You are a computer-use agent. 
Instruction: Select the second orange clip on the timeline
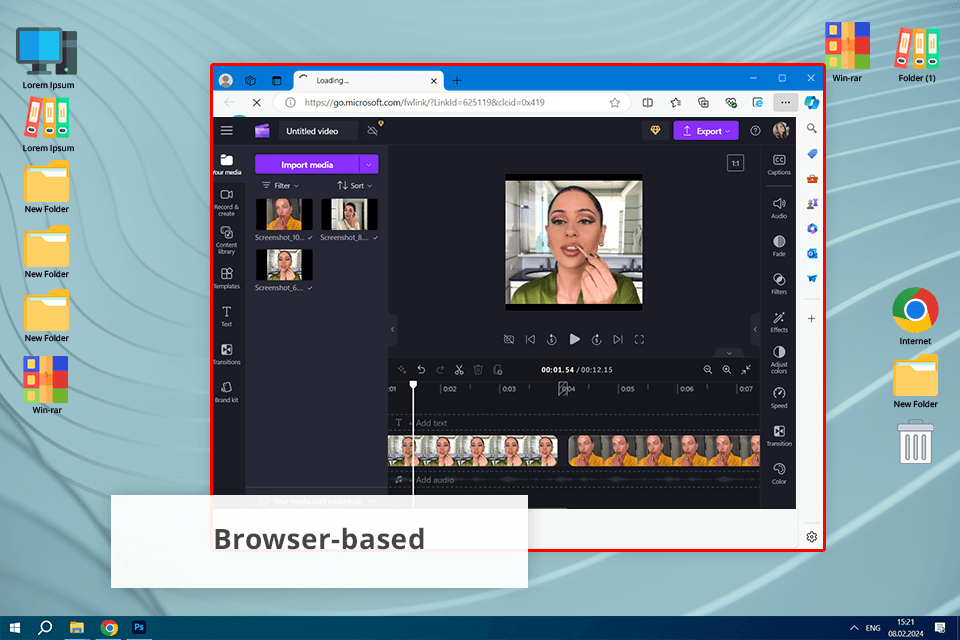pos(664,451)
